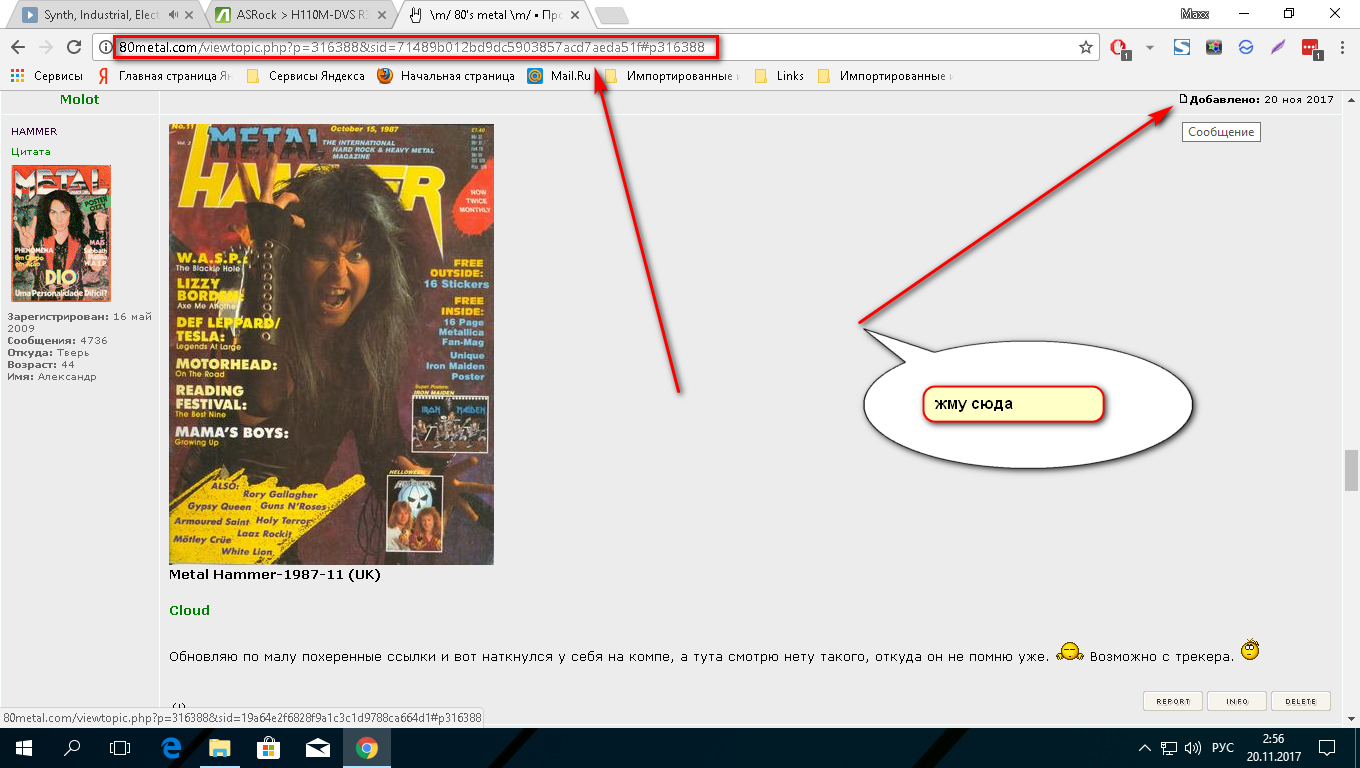Viewport: 1360px width, 768px height.
Task: Open the Импортированные folder left of Links
Action: [x=673, y=76]
